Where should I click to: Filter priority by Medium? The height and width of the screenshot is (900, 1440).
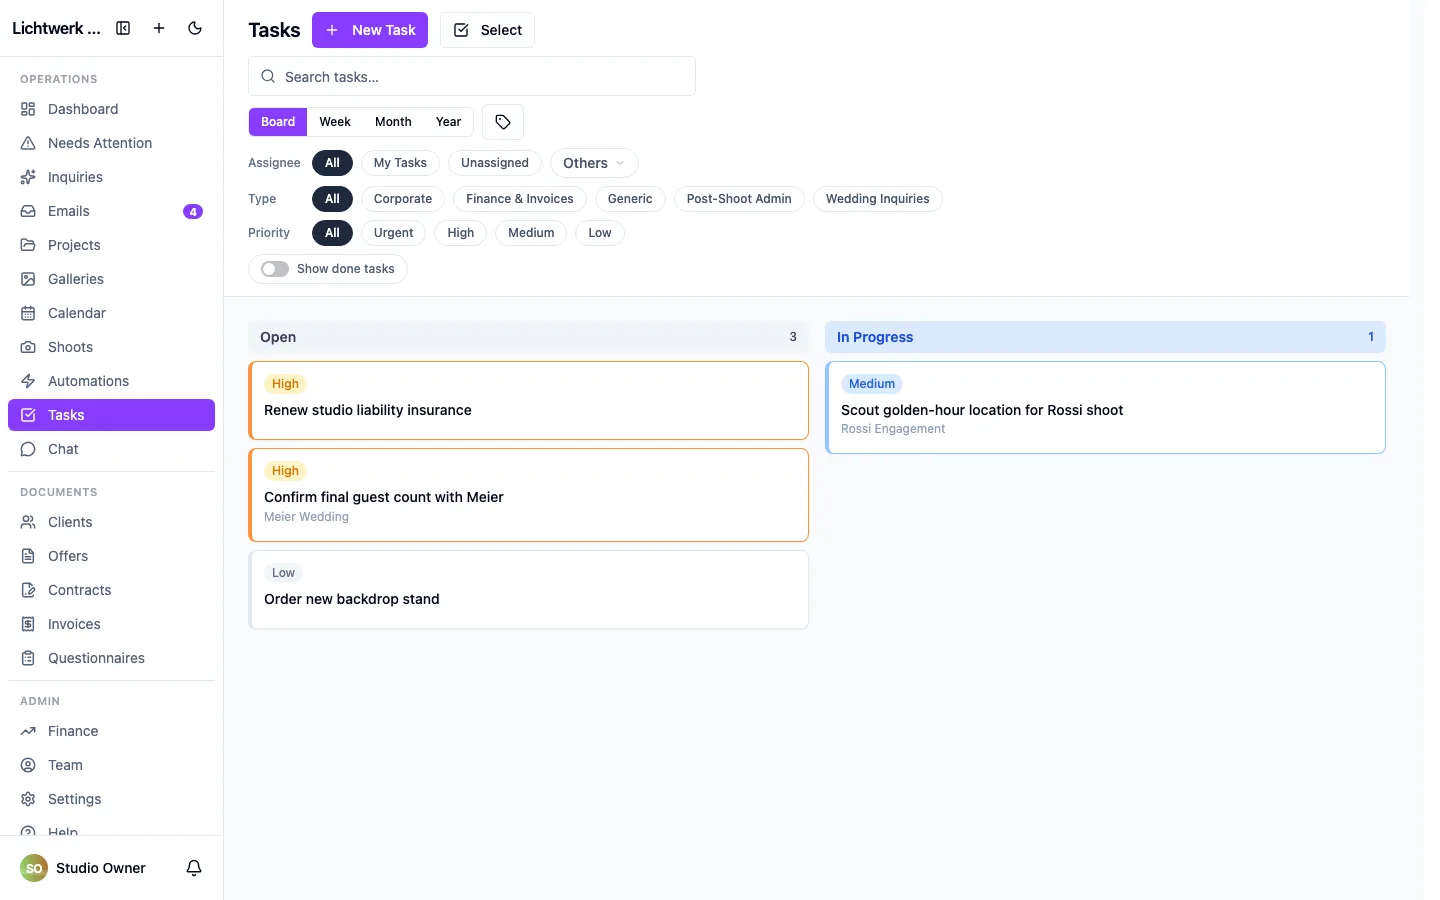(531, 233)
